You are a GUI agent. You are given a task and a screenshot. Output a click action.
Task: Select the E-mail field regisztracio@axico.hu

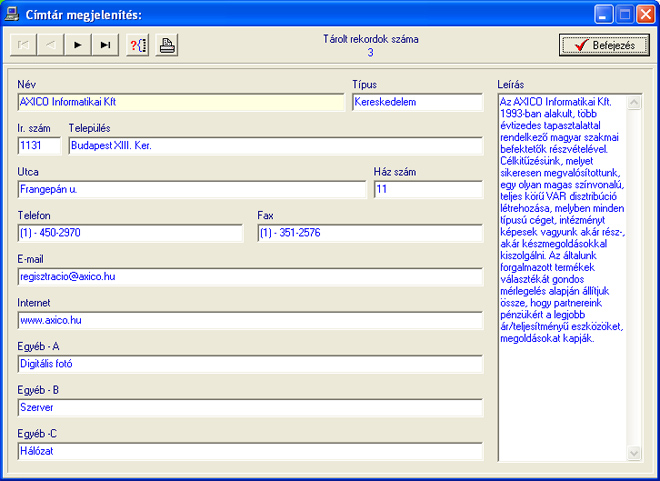pyautogui.click(x=250, y=276)
